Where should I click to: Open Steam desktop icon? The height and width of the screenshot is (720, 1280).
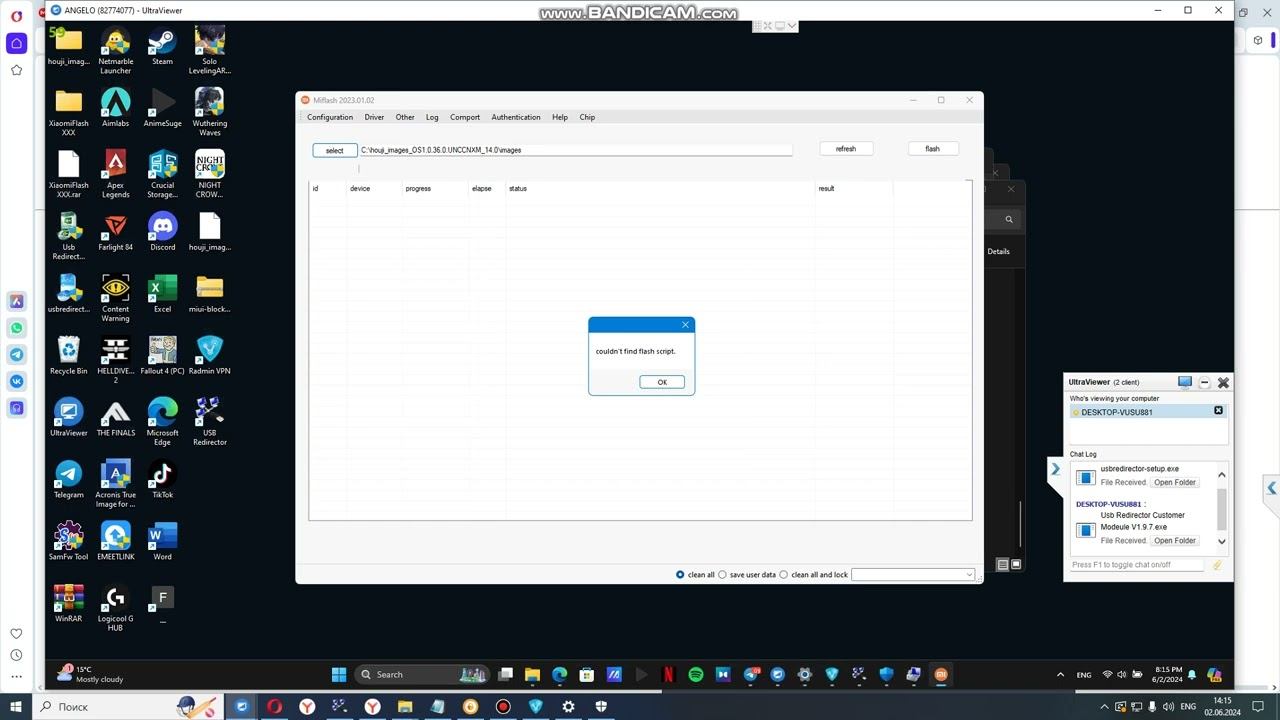pos(162,48)
